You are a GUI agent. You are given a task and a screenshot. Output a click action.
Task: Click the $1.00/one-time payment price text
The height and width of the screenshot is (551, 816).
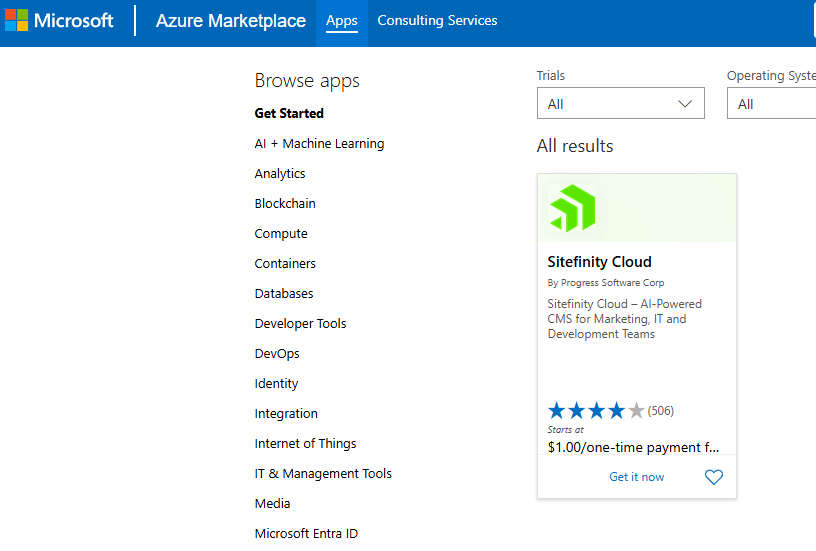tap(633, 447)
